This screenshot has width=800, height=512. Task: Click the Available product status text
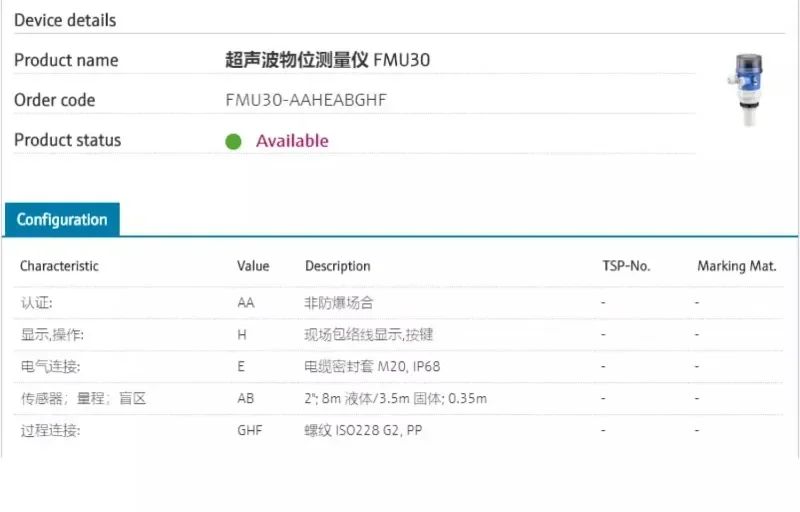292,141
